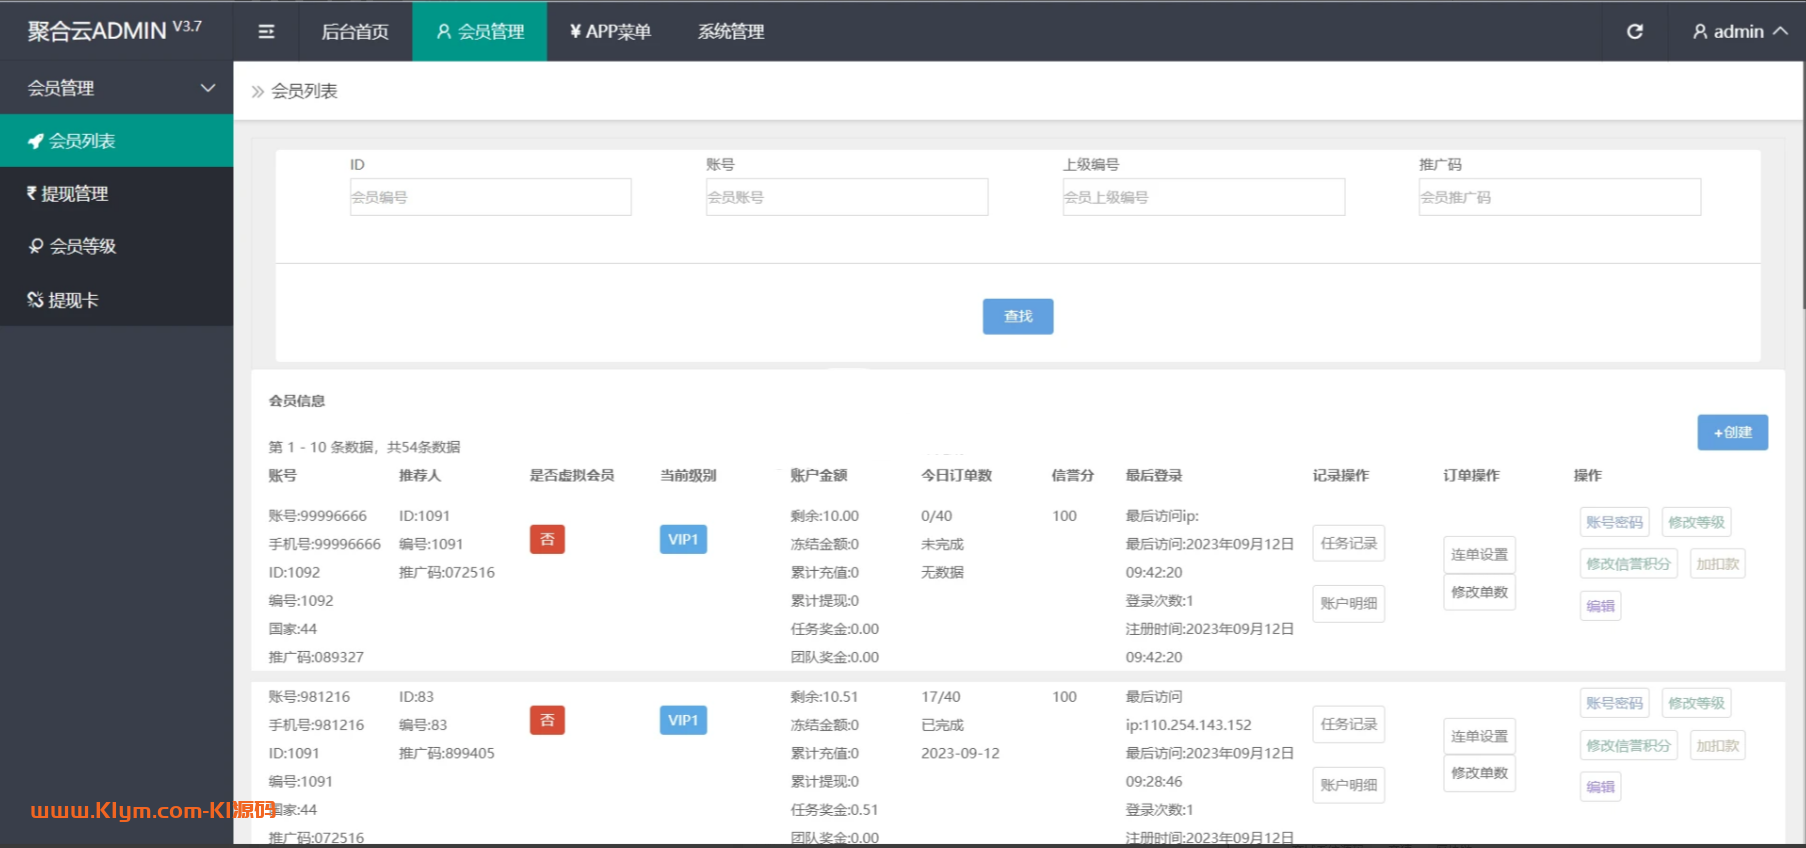Click VIP1 level badge for account 99996666
The width and height of the screenshot is (1806, 848).
(683, 540)
